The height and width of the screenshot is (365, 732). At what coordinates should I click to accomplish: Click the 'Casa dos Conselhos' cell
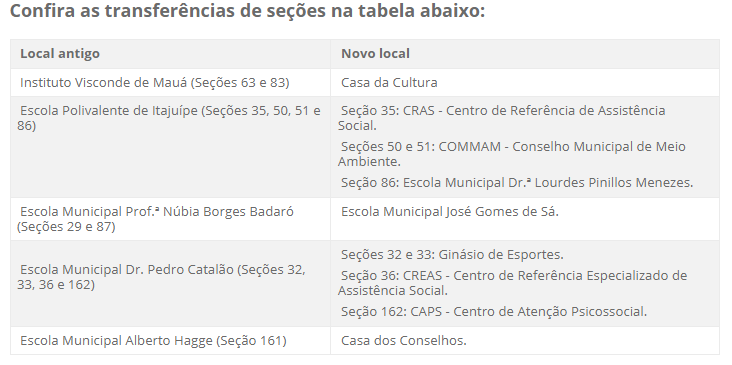coord(525,341)
